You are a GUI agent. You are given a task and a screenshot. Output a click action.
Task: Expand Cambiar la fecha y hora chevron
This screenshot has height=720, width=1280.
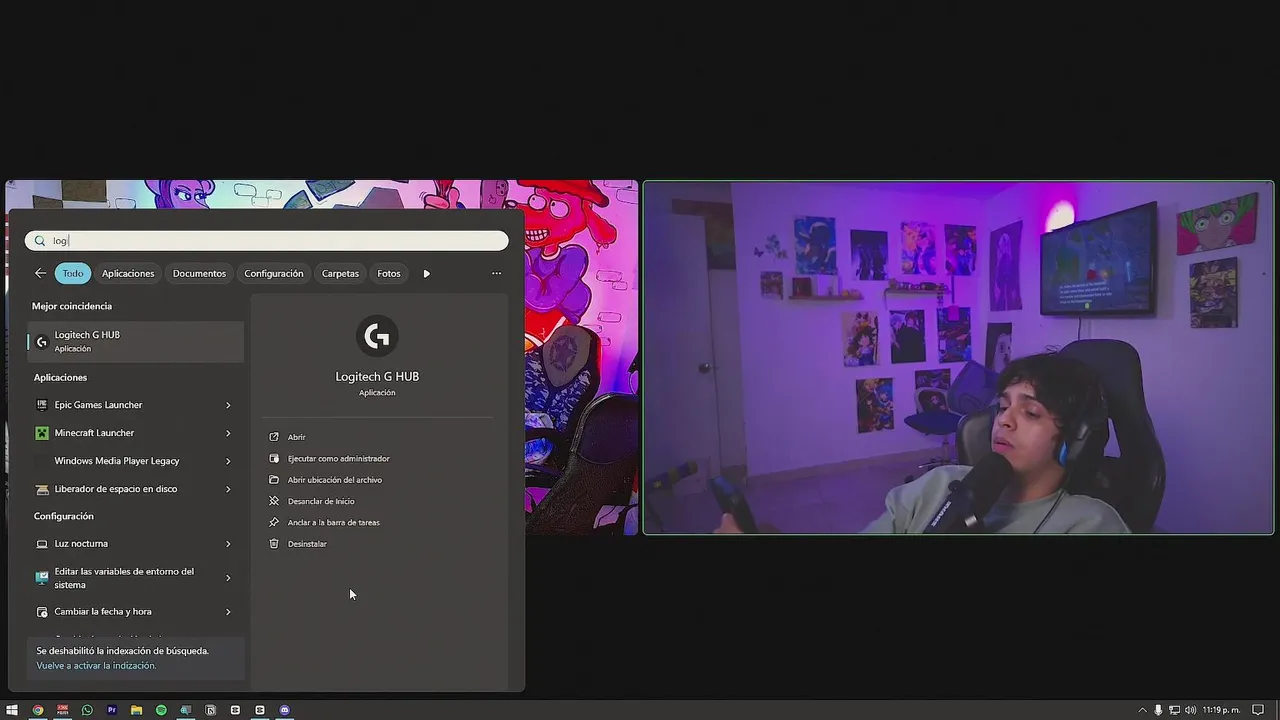tap(228, 612)
